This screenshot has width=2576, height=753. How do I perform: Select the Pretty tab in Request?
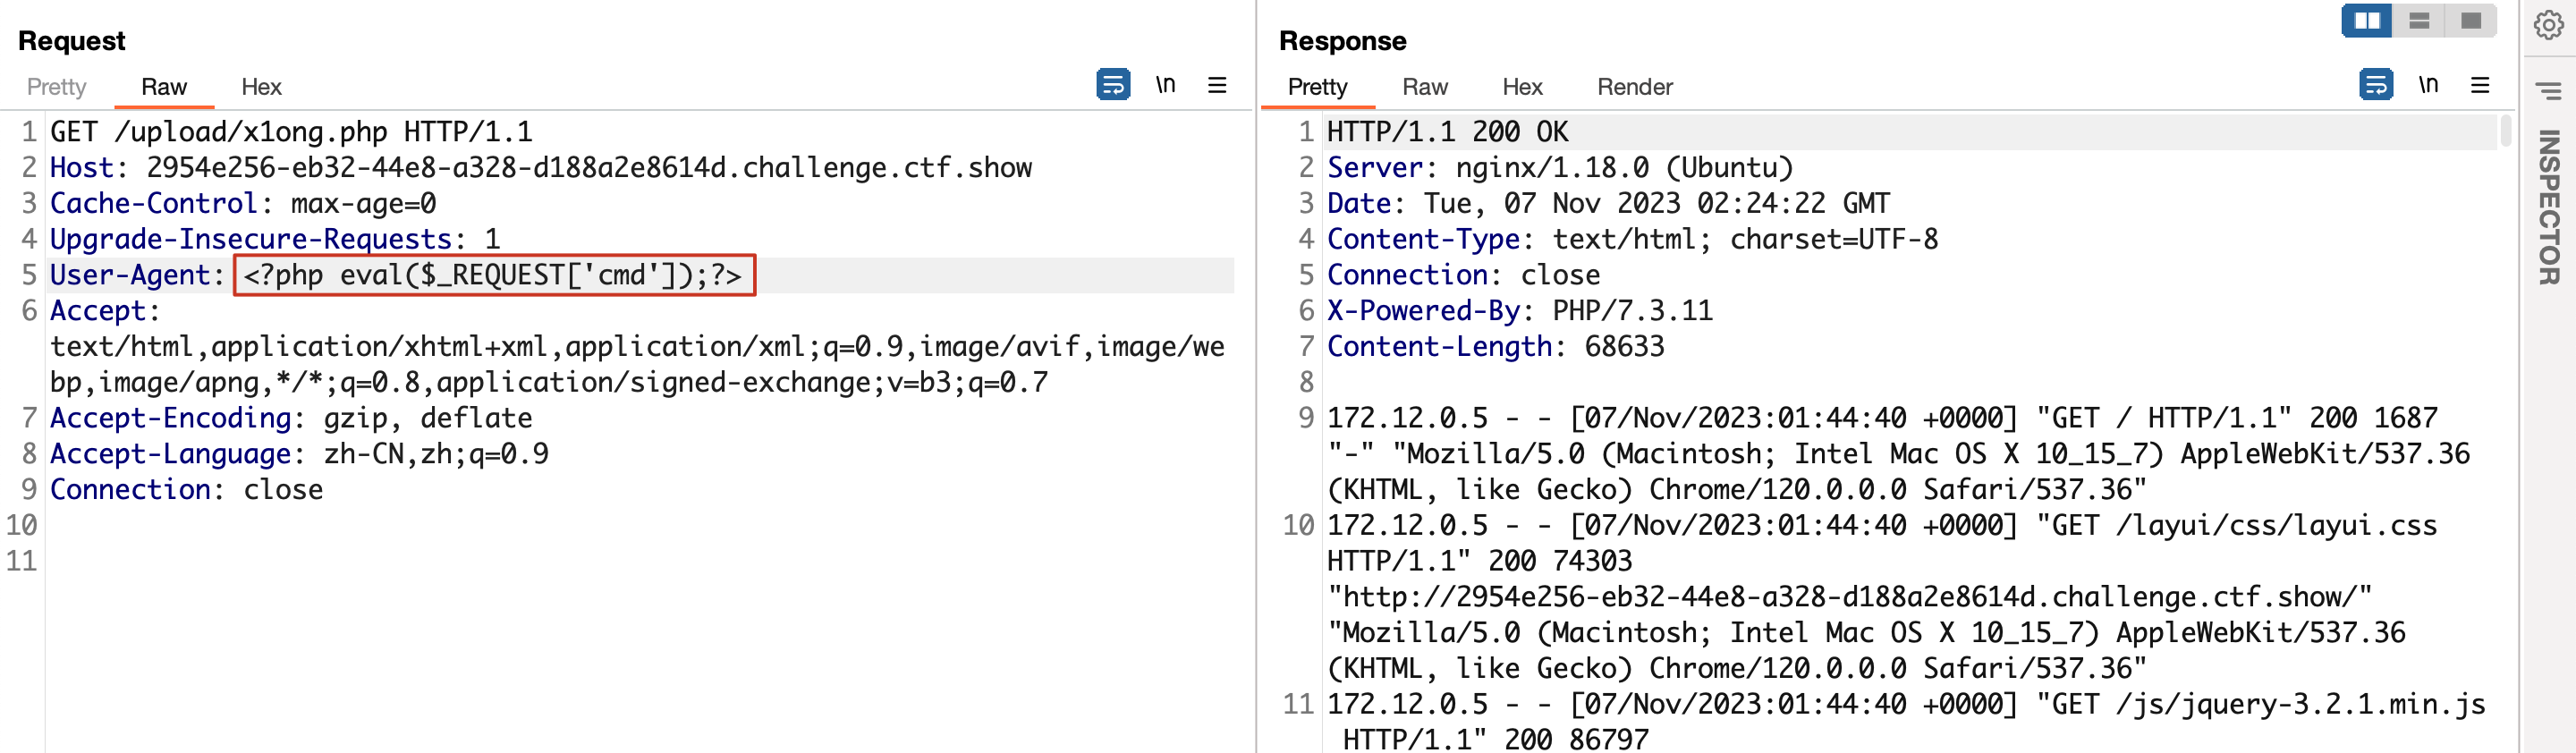pyautogui.click(x=56, y=87)
